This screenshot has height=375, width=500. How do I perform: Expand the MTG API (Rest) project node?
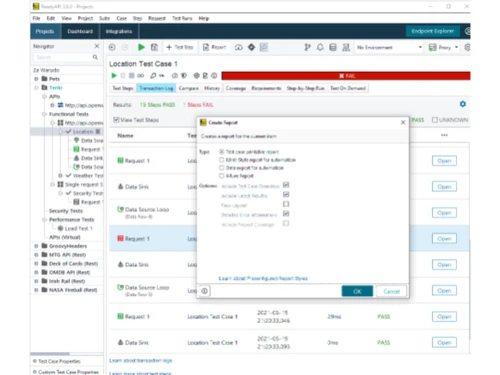pos(36,255)
